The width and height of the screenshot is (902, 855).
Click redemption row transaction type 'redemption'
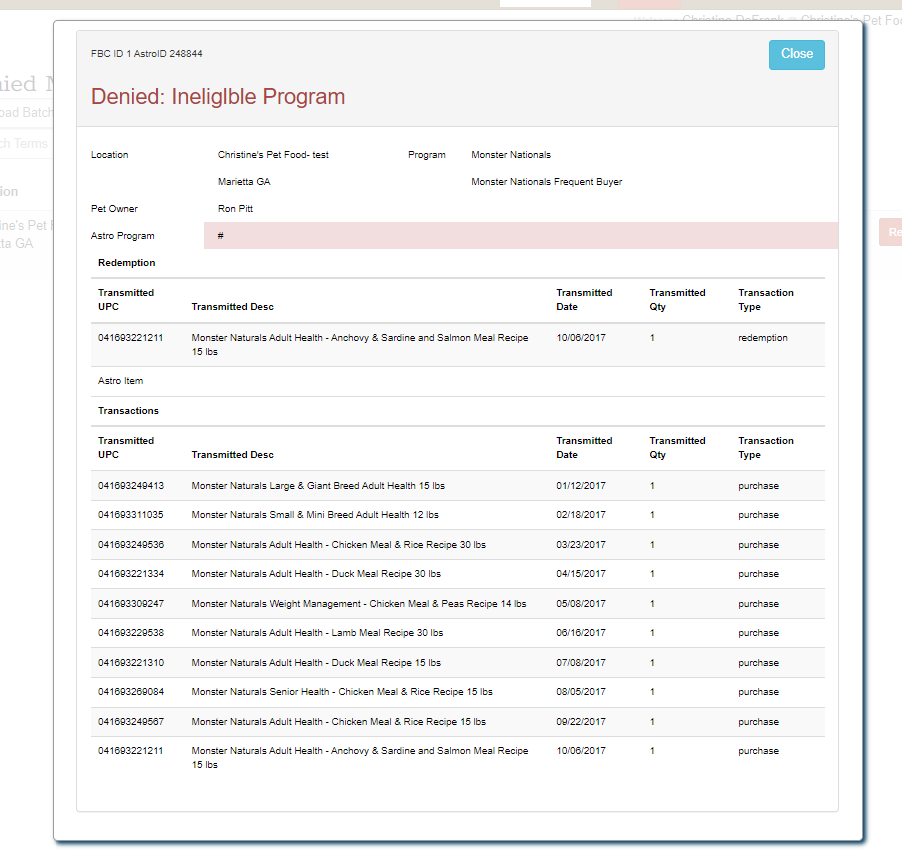tap(763, 338)
